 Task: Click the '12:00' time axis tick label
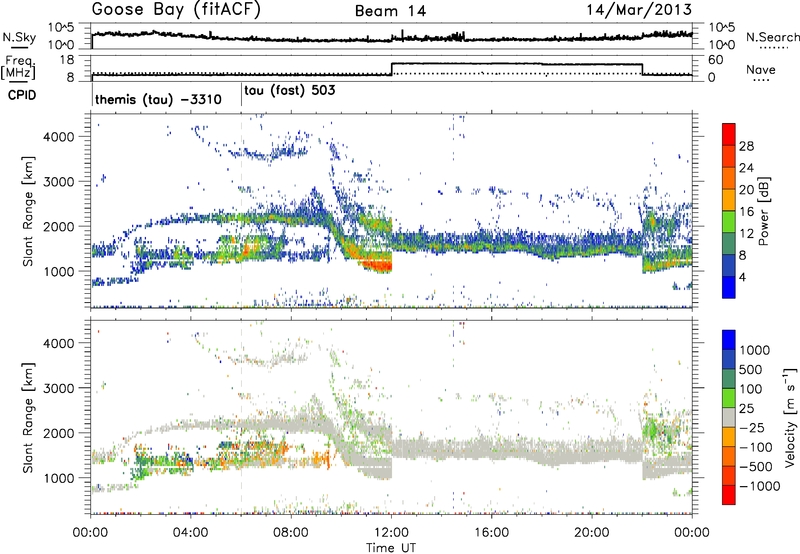[x=391, y=533]
